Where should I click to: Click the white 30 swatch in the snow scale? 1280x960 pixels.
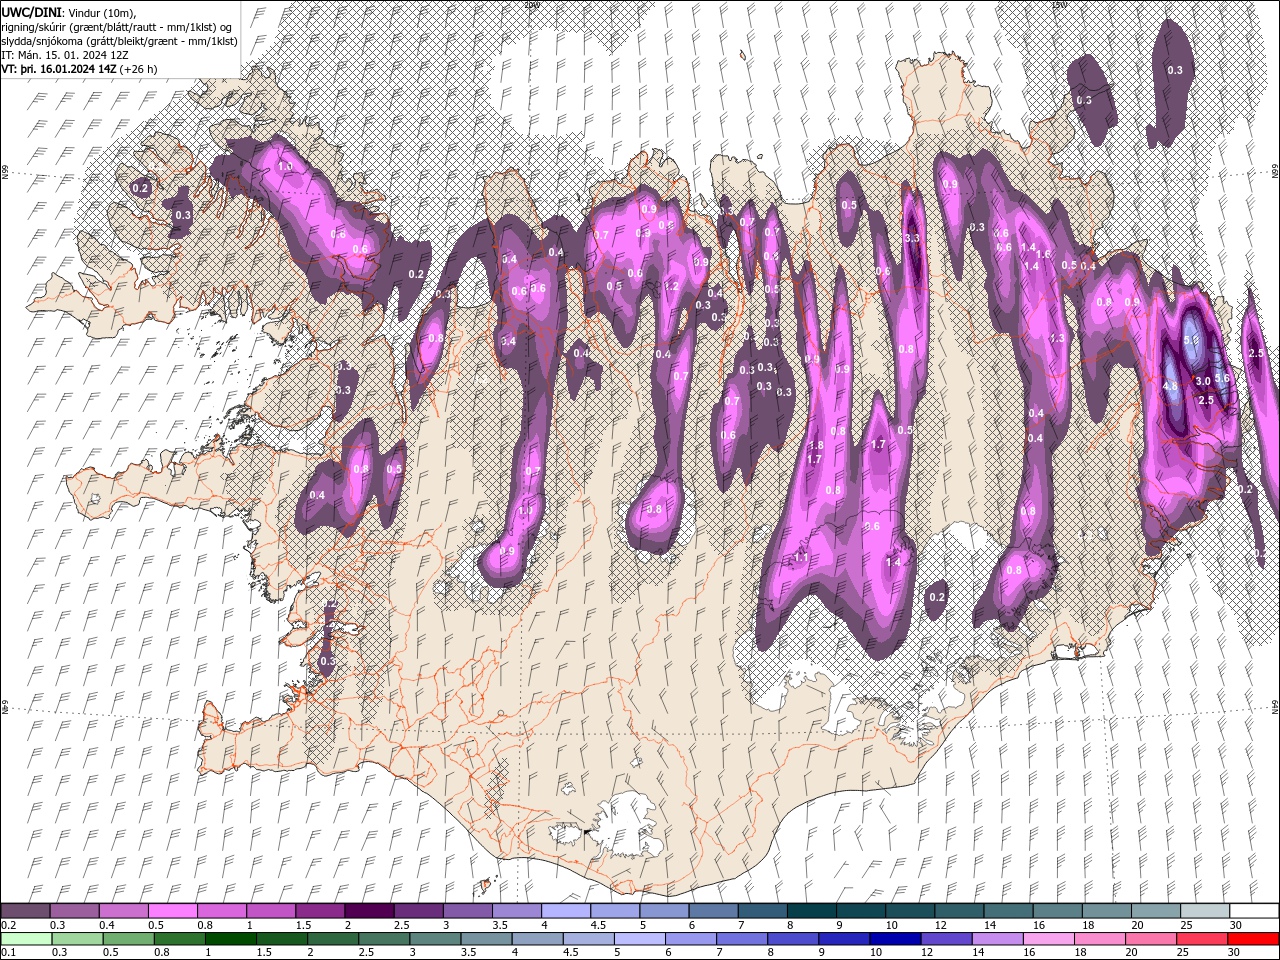(1254, 911)
